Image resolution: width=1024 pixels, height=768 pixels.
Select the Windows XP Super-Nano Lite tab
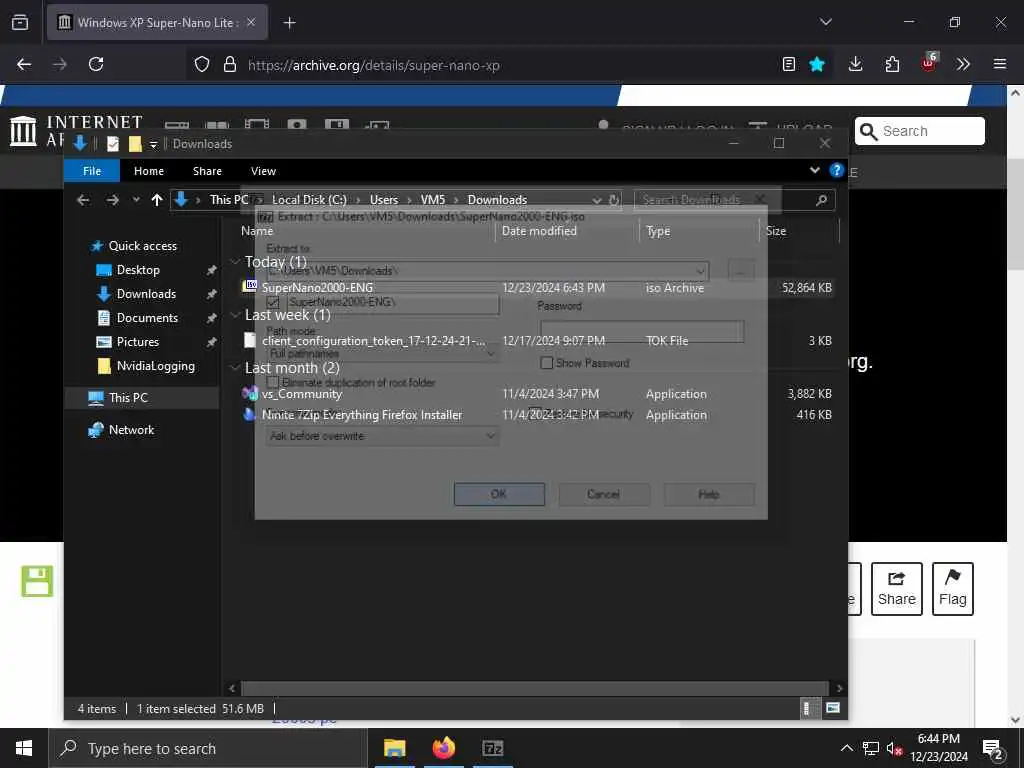coord(157,23)
